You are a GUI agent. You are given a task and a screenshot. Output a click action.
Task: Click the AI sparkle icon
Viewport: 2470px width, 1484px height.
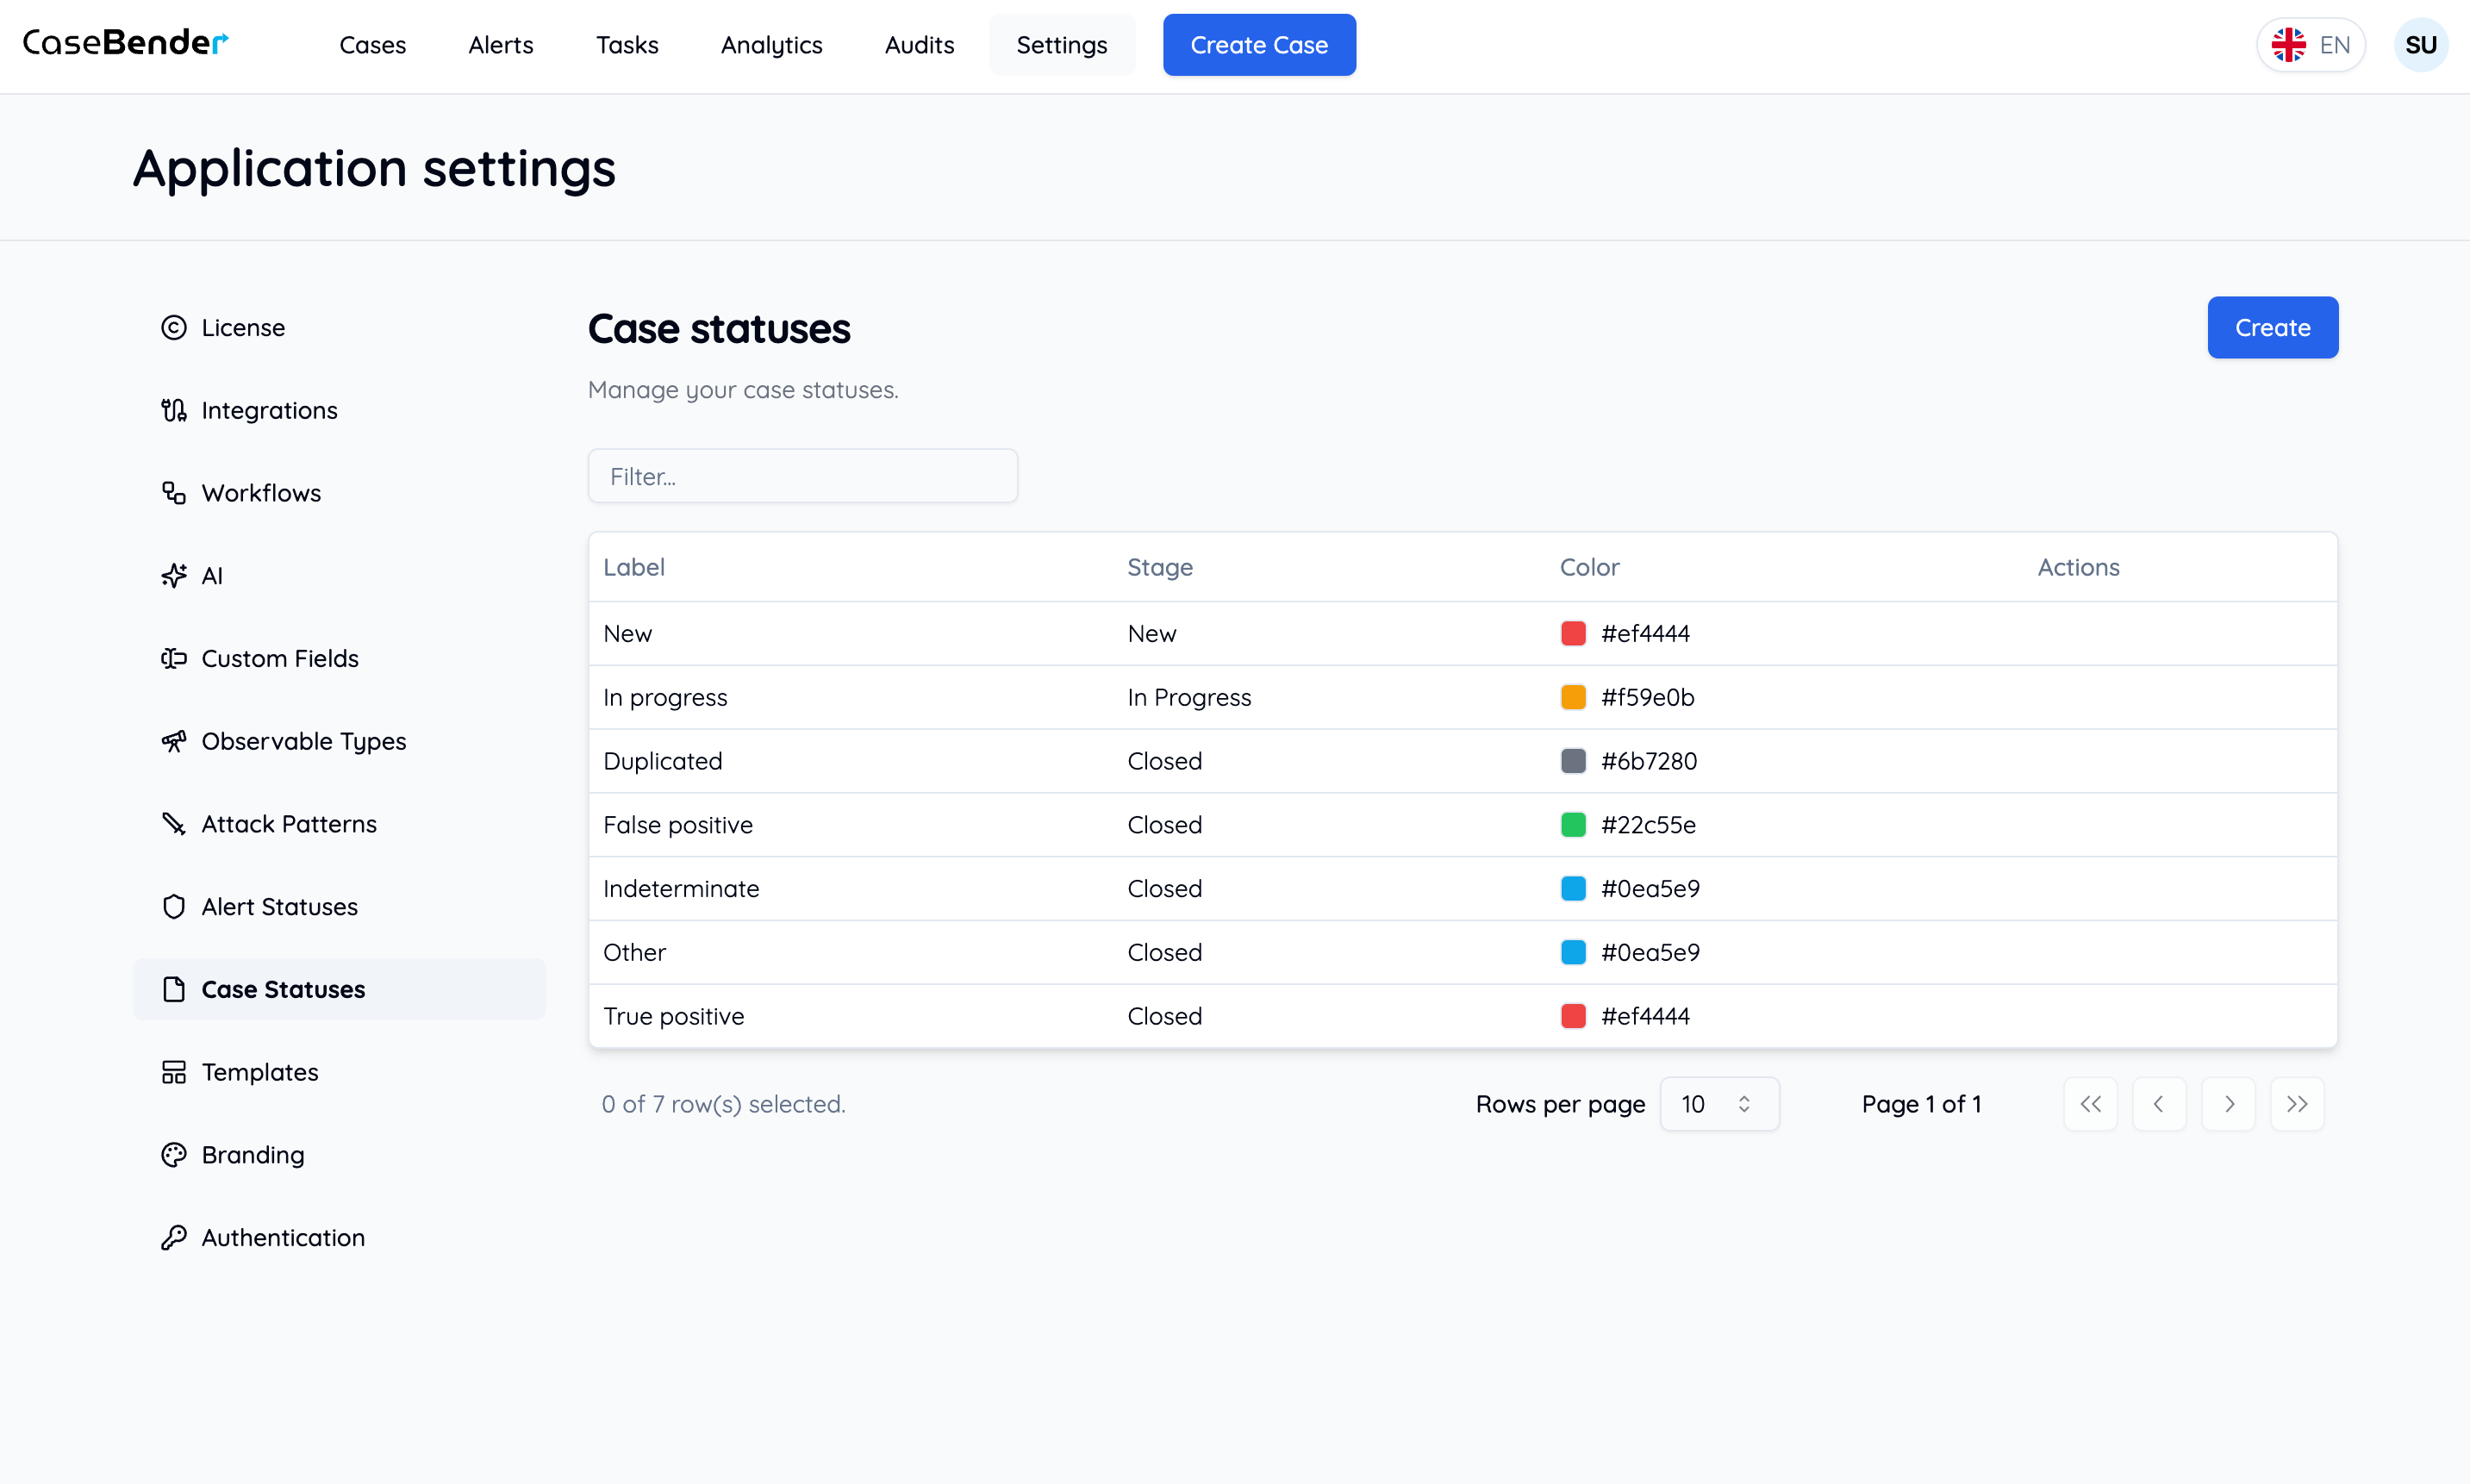[174, 576]
